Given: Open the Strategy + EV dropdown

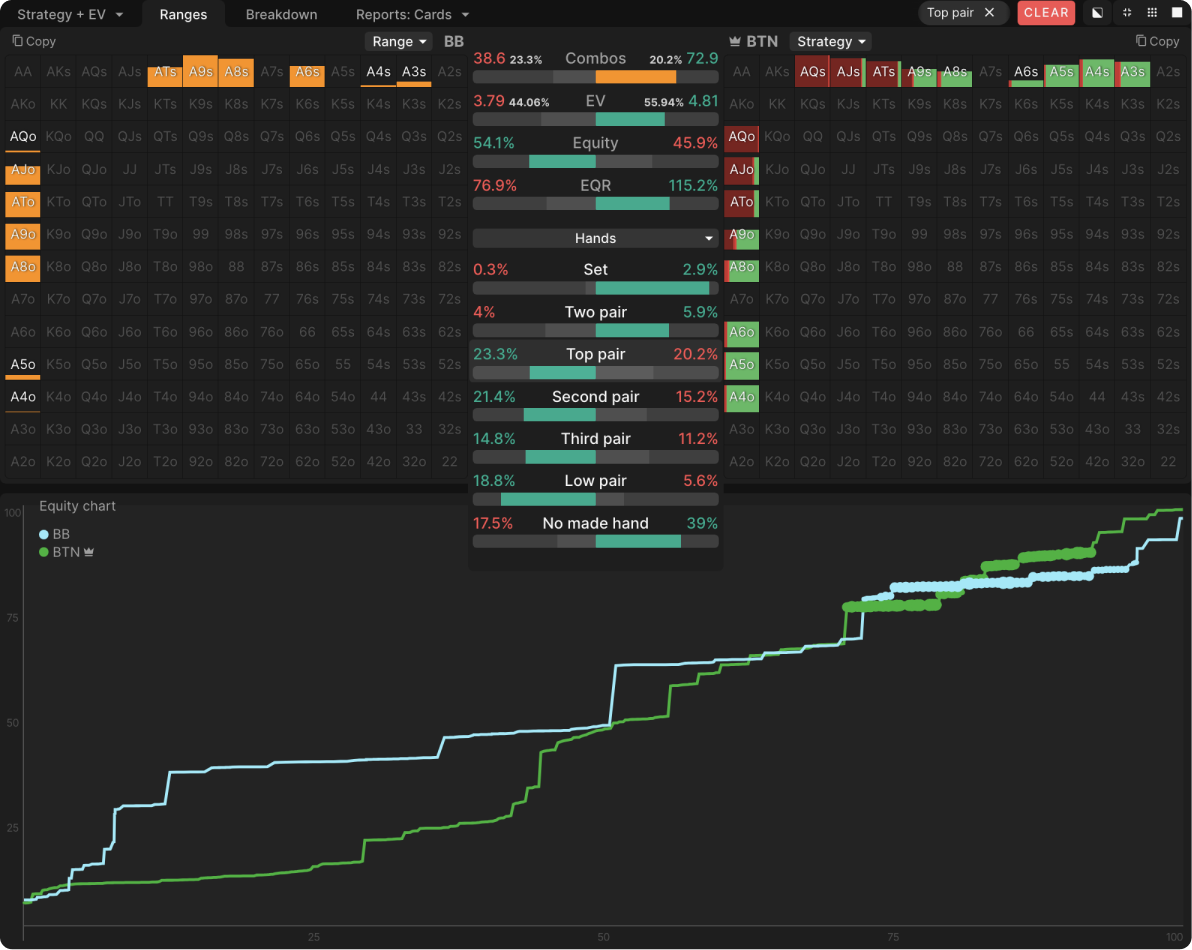Looking at the screenshot, I should click(70, 14).
